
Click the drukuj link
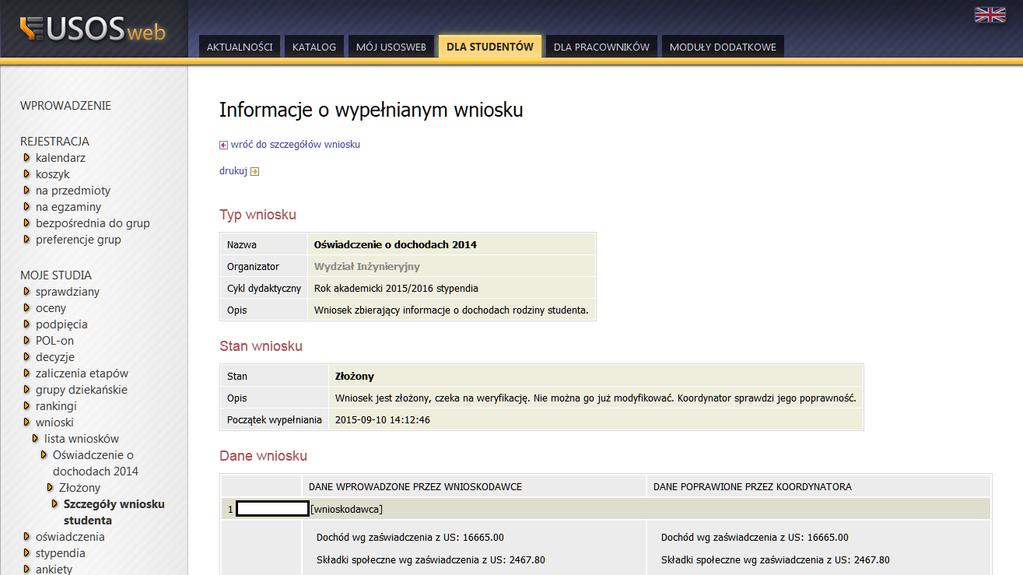(x=233, y=171)
